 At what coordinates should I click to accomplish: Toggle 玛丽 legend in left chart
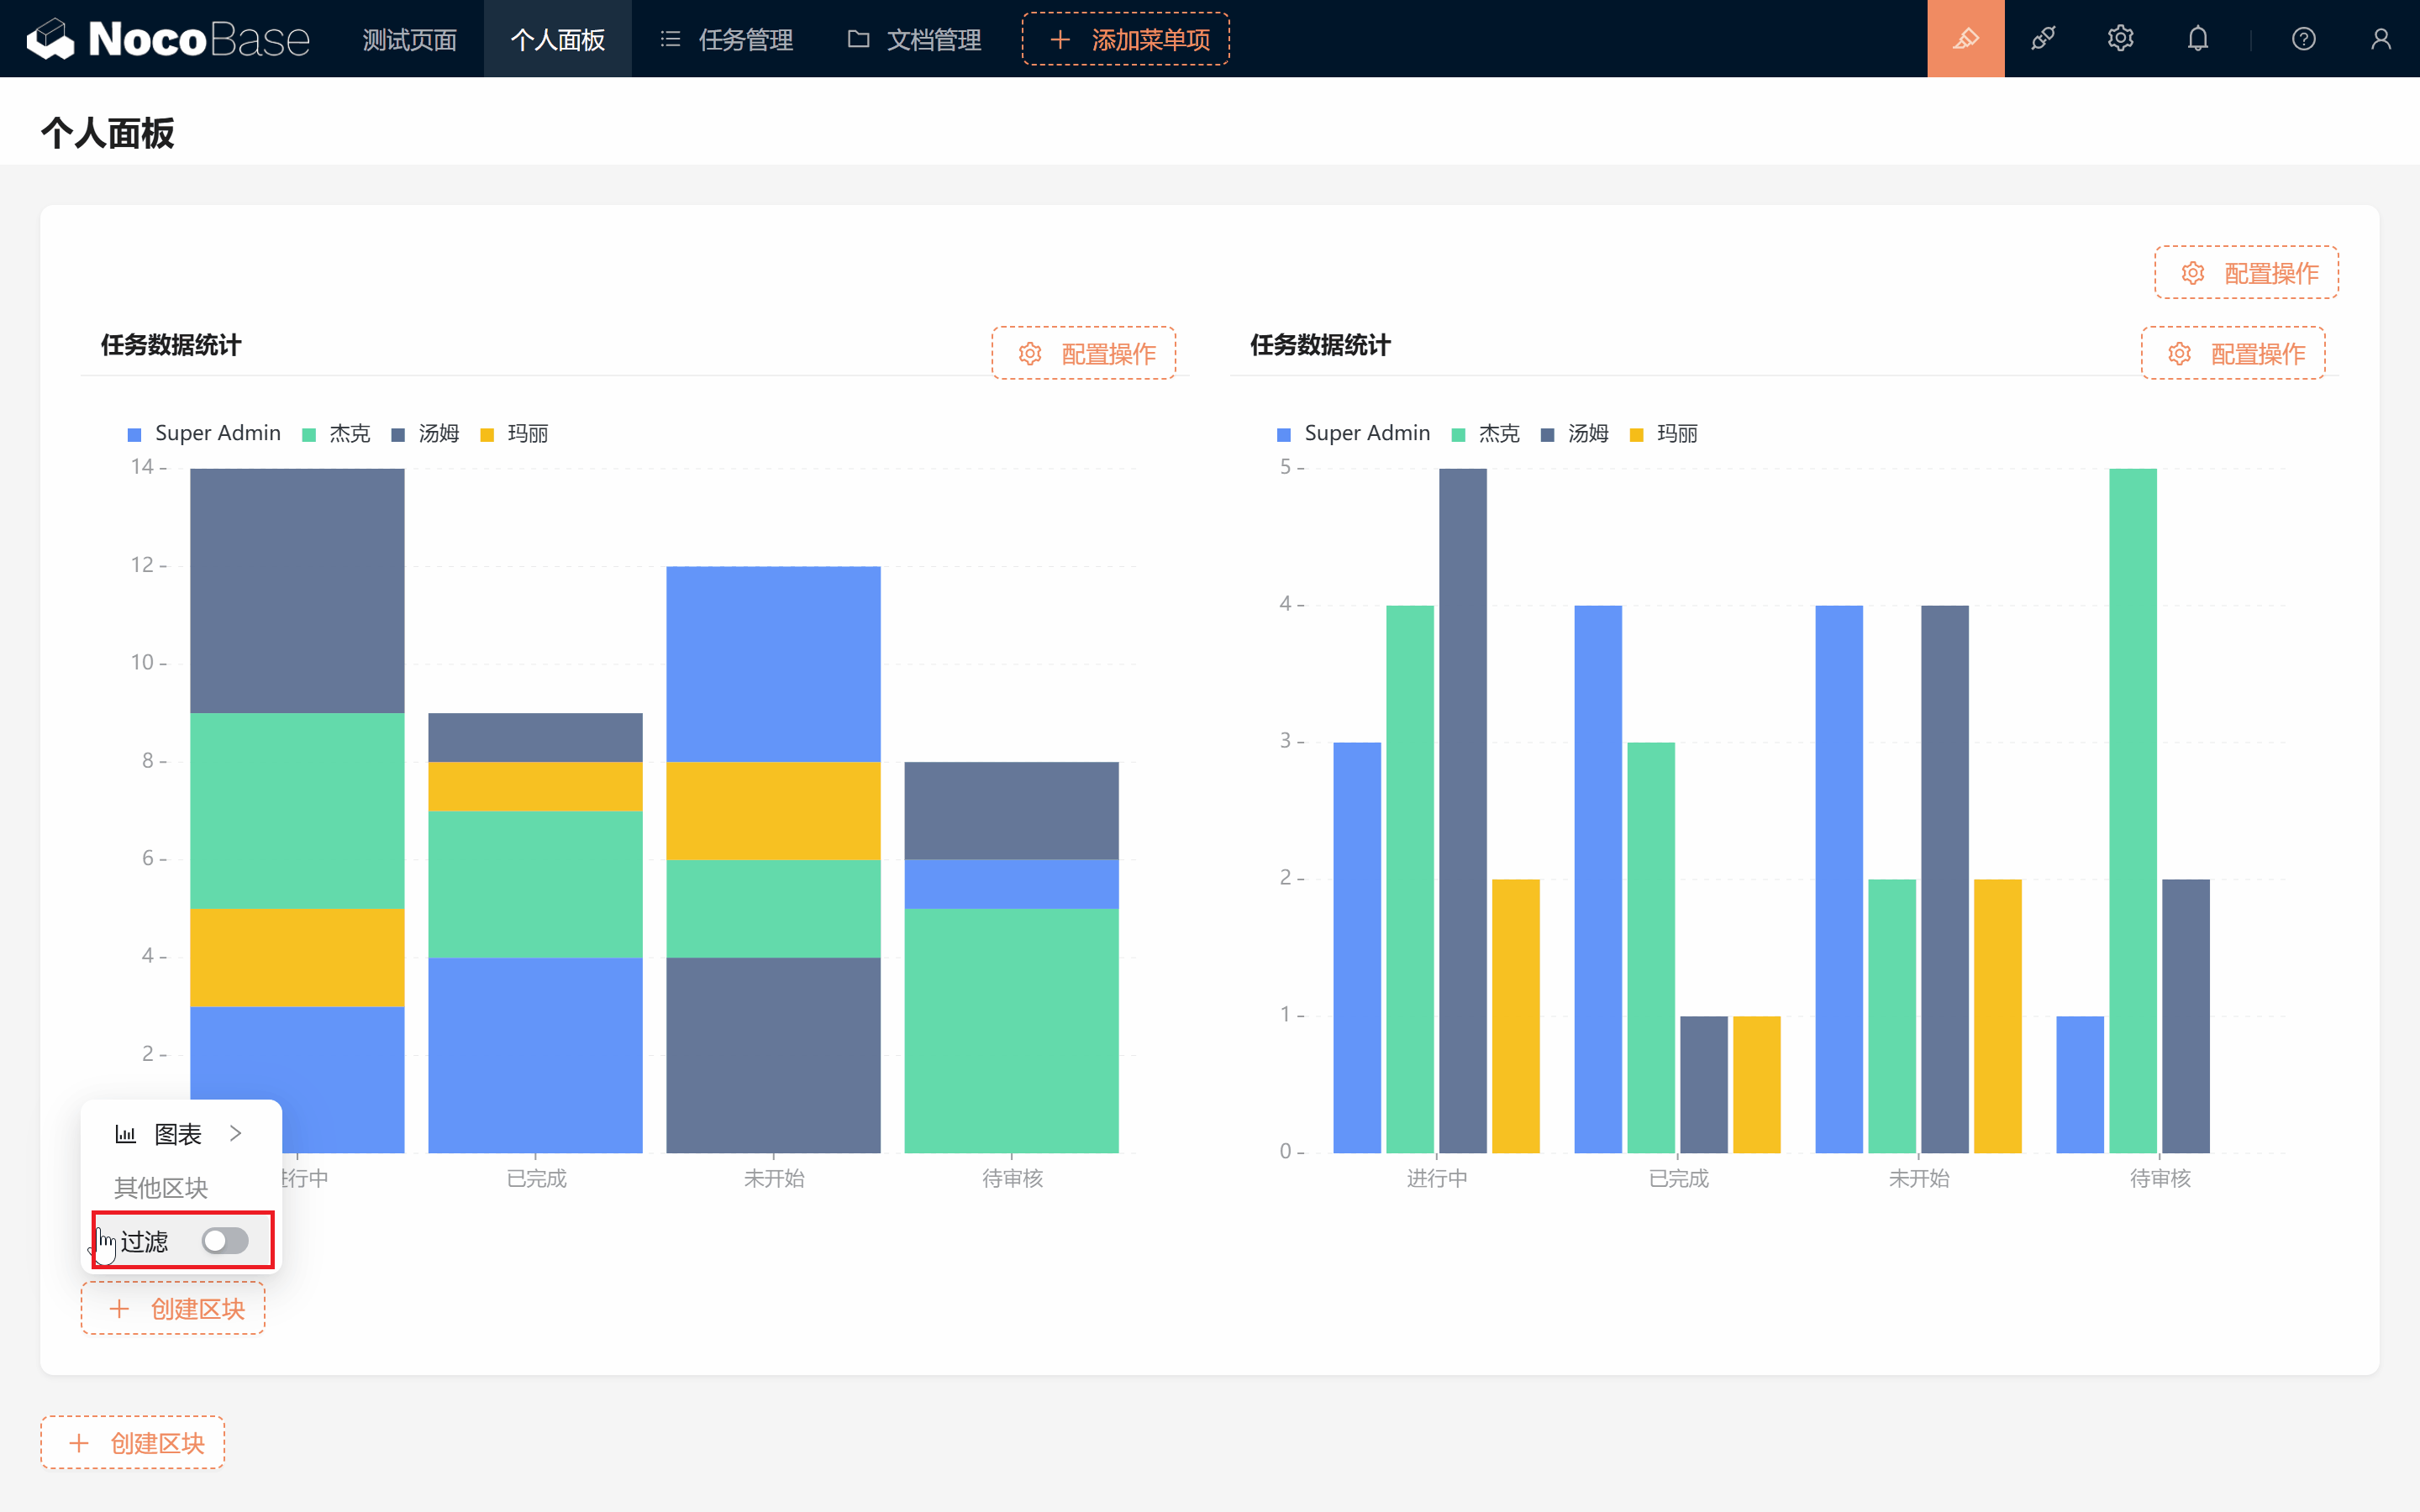click(515, 433)
